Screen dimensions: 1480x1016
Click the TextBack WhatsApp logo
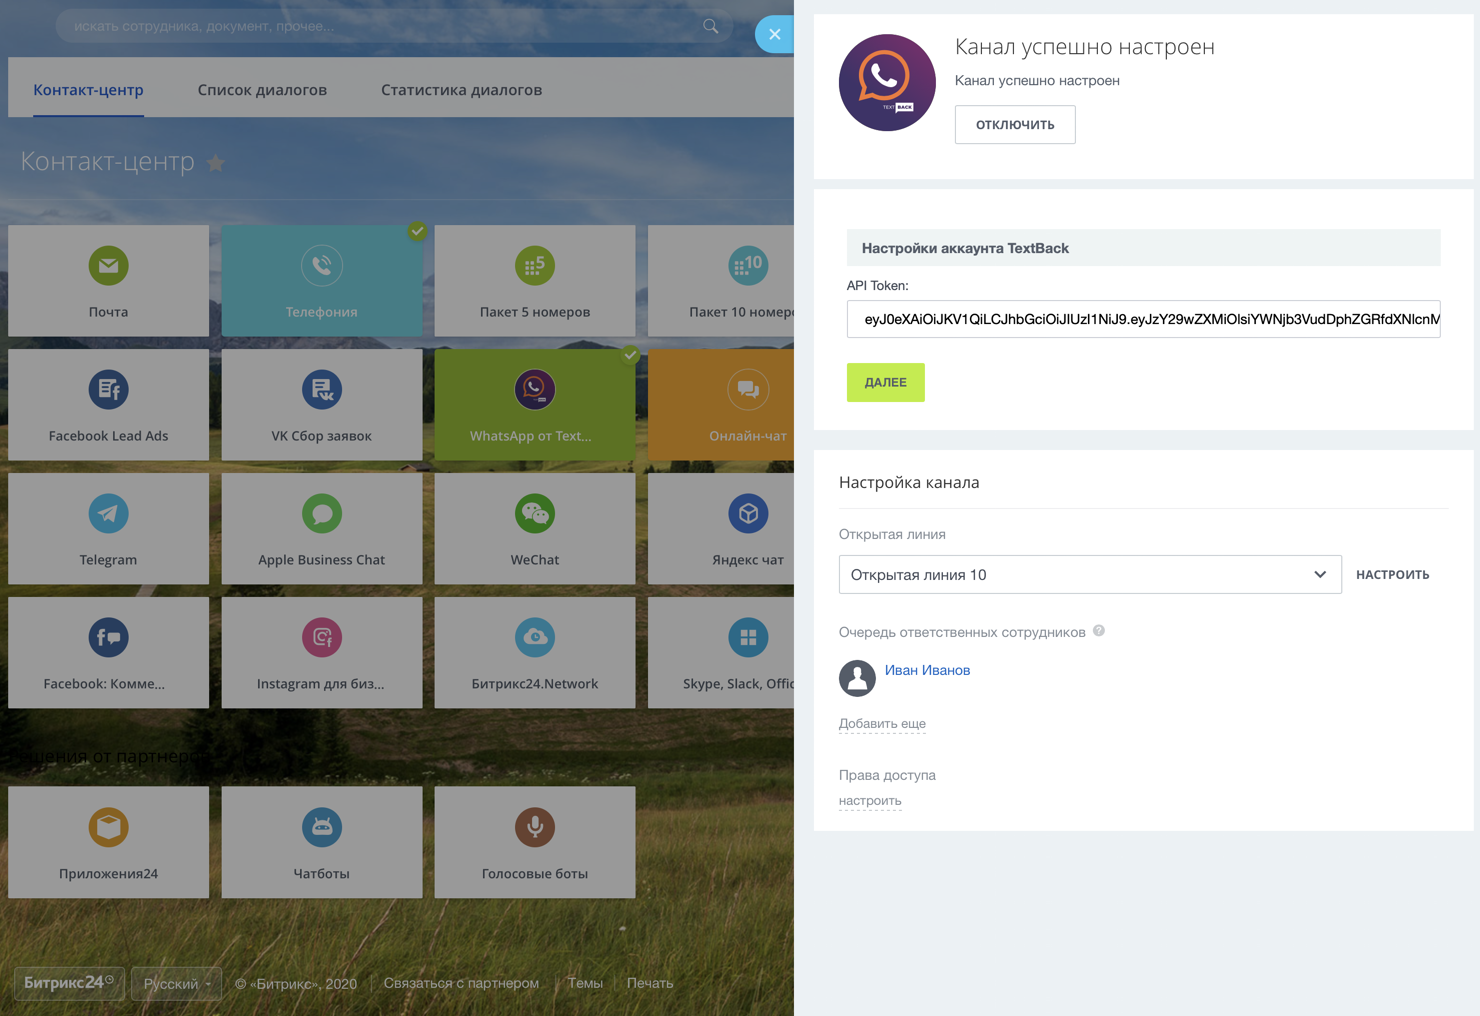click(887, 83)
